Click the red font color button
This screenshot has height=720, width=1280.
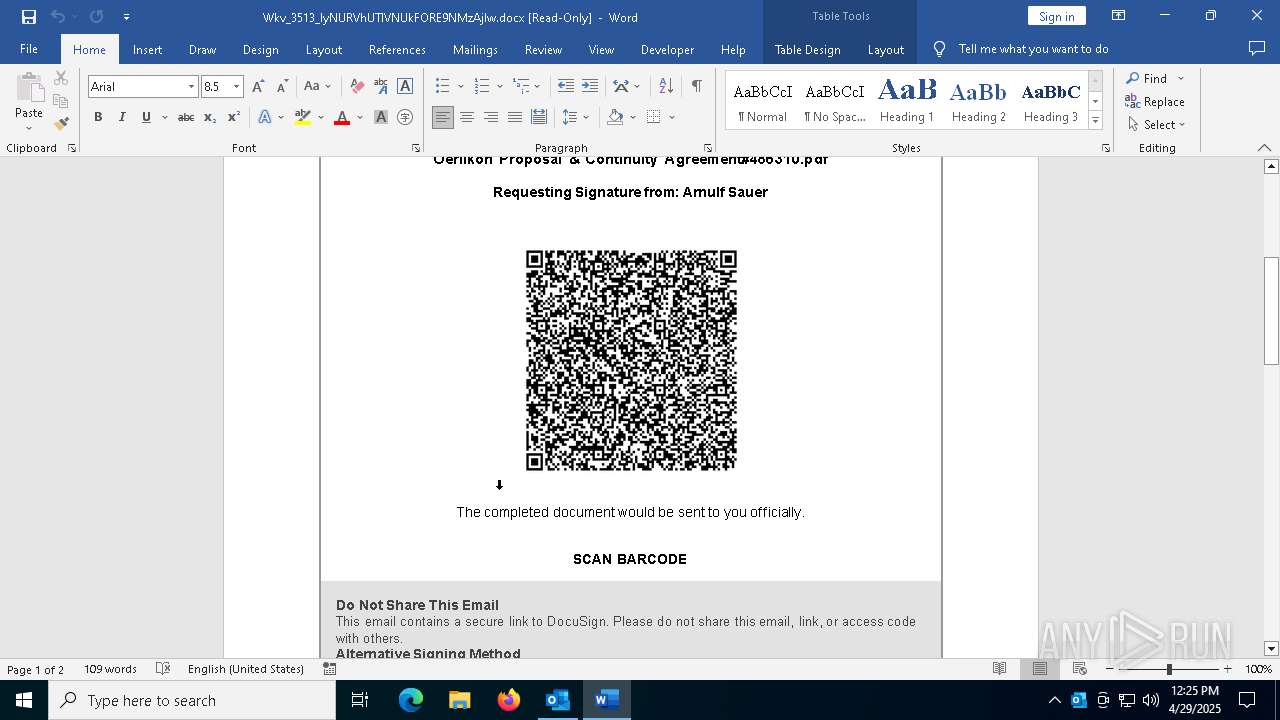342,117
